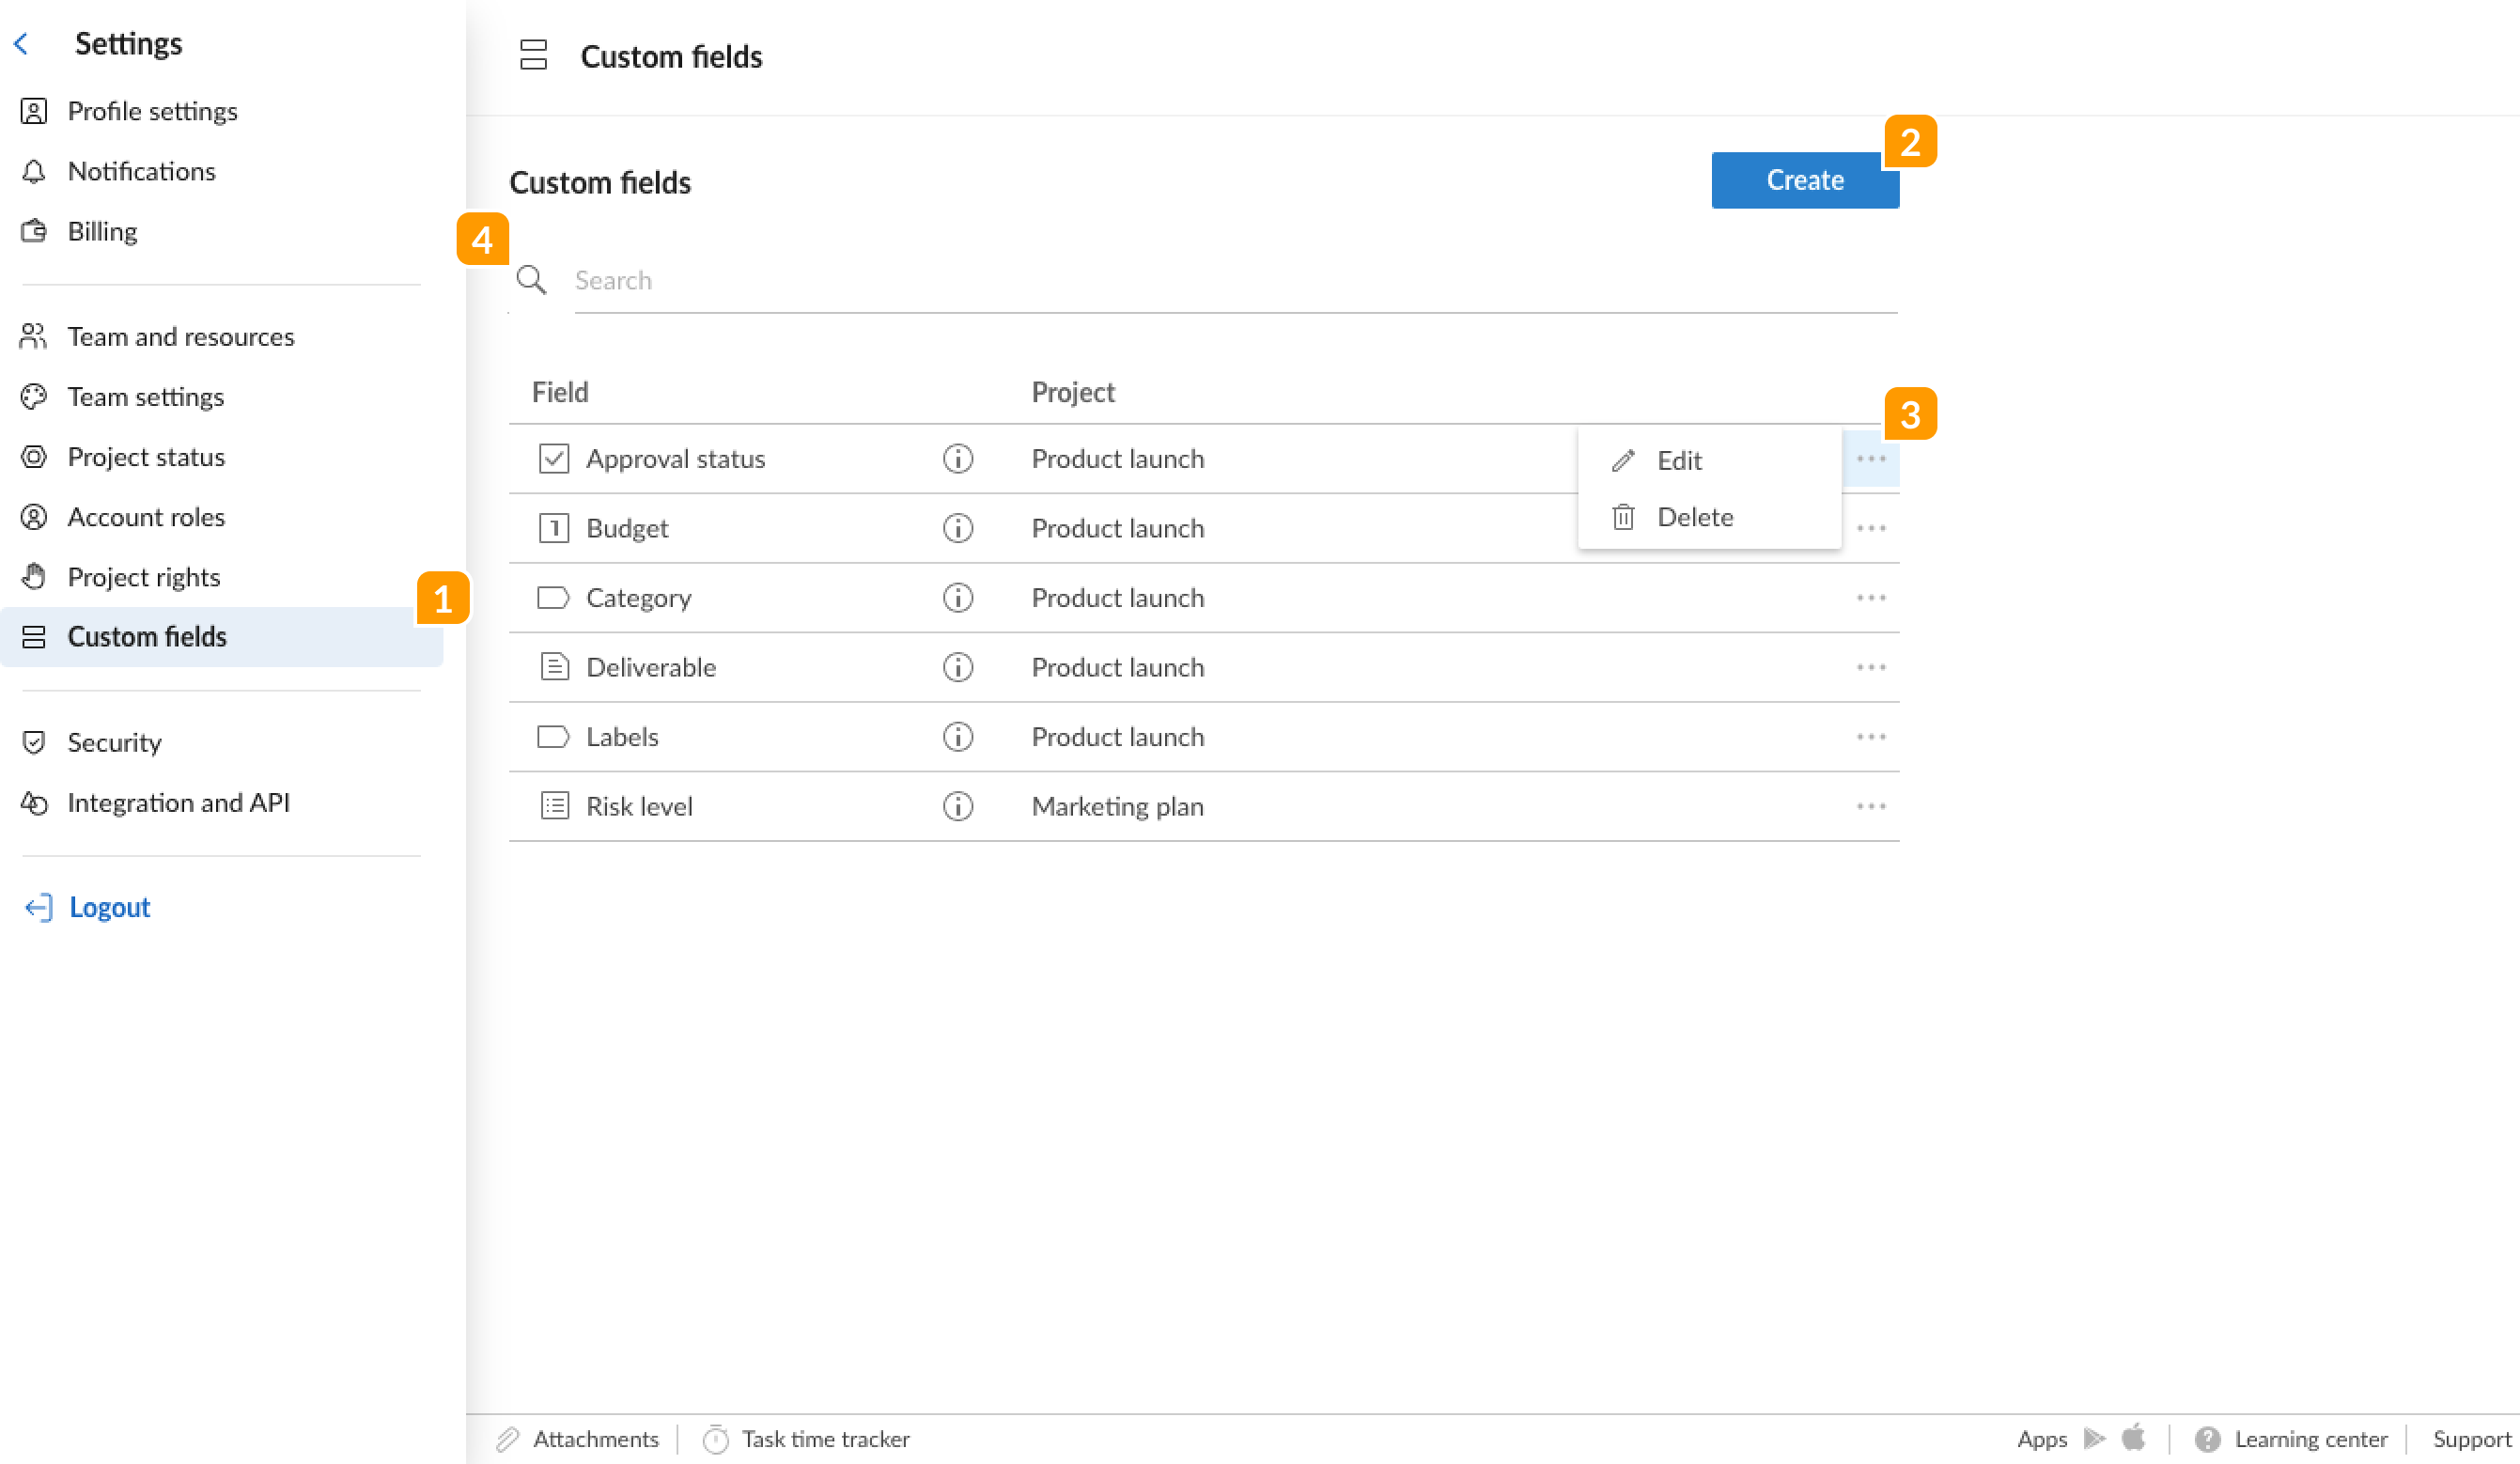Open Project status via its target icon
The width and height of the screenshot is (2520, 1464).
coord(34,457)
